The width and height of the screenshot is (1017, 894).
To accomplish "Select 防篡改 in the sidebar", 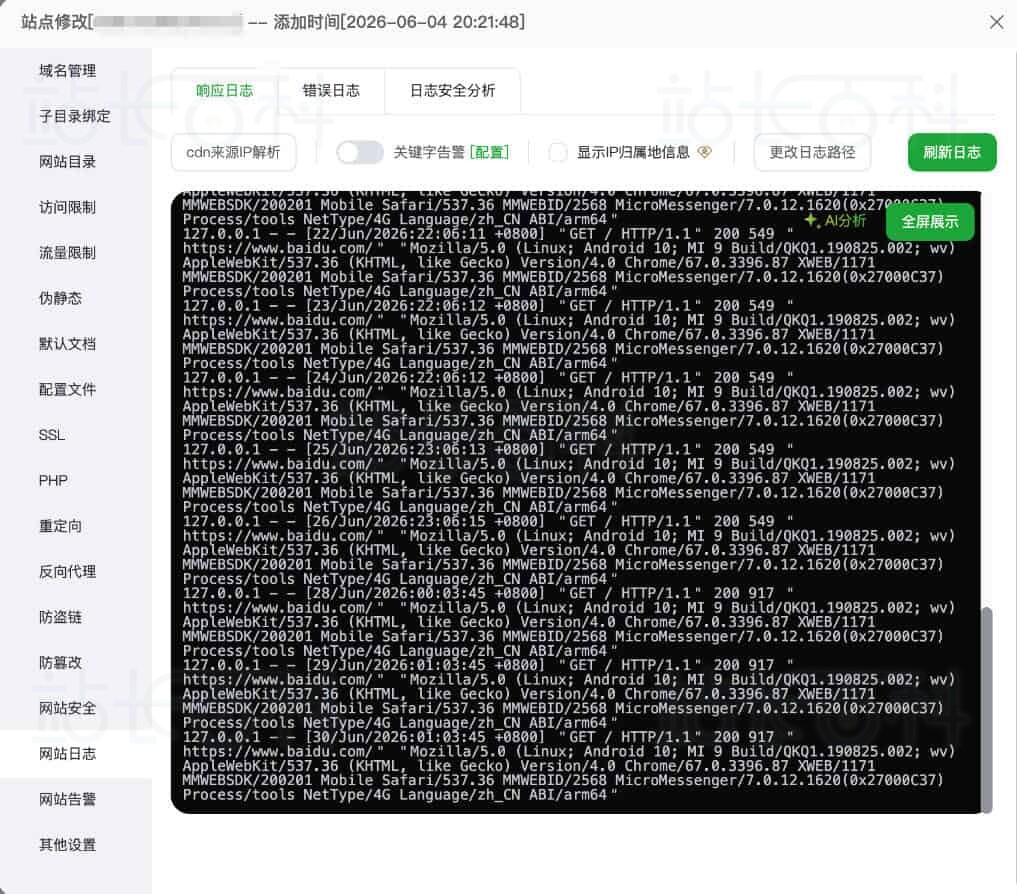I will pos(60,662).
